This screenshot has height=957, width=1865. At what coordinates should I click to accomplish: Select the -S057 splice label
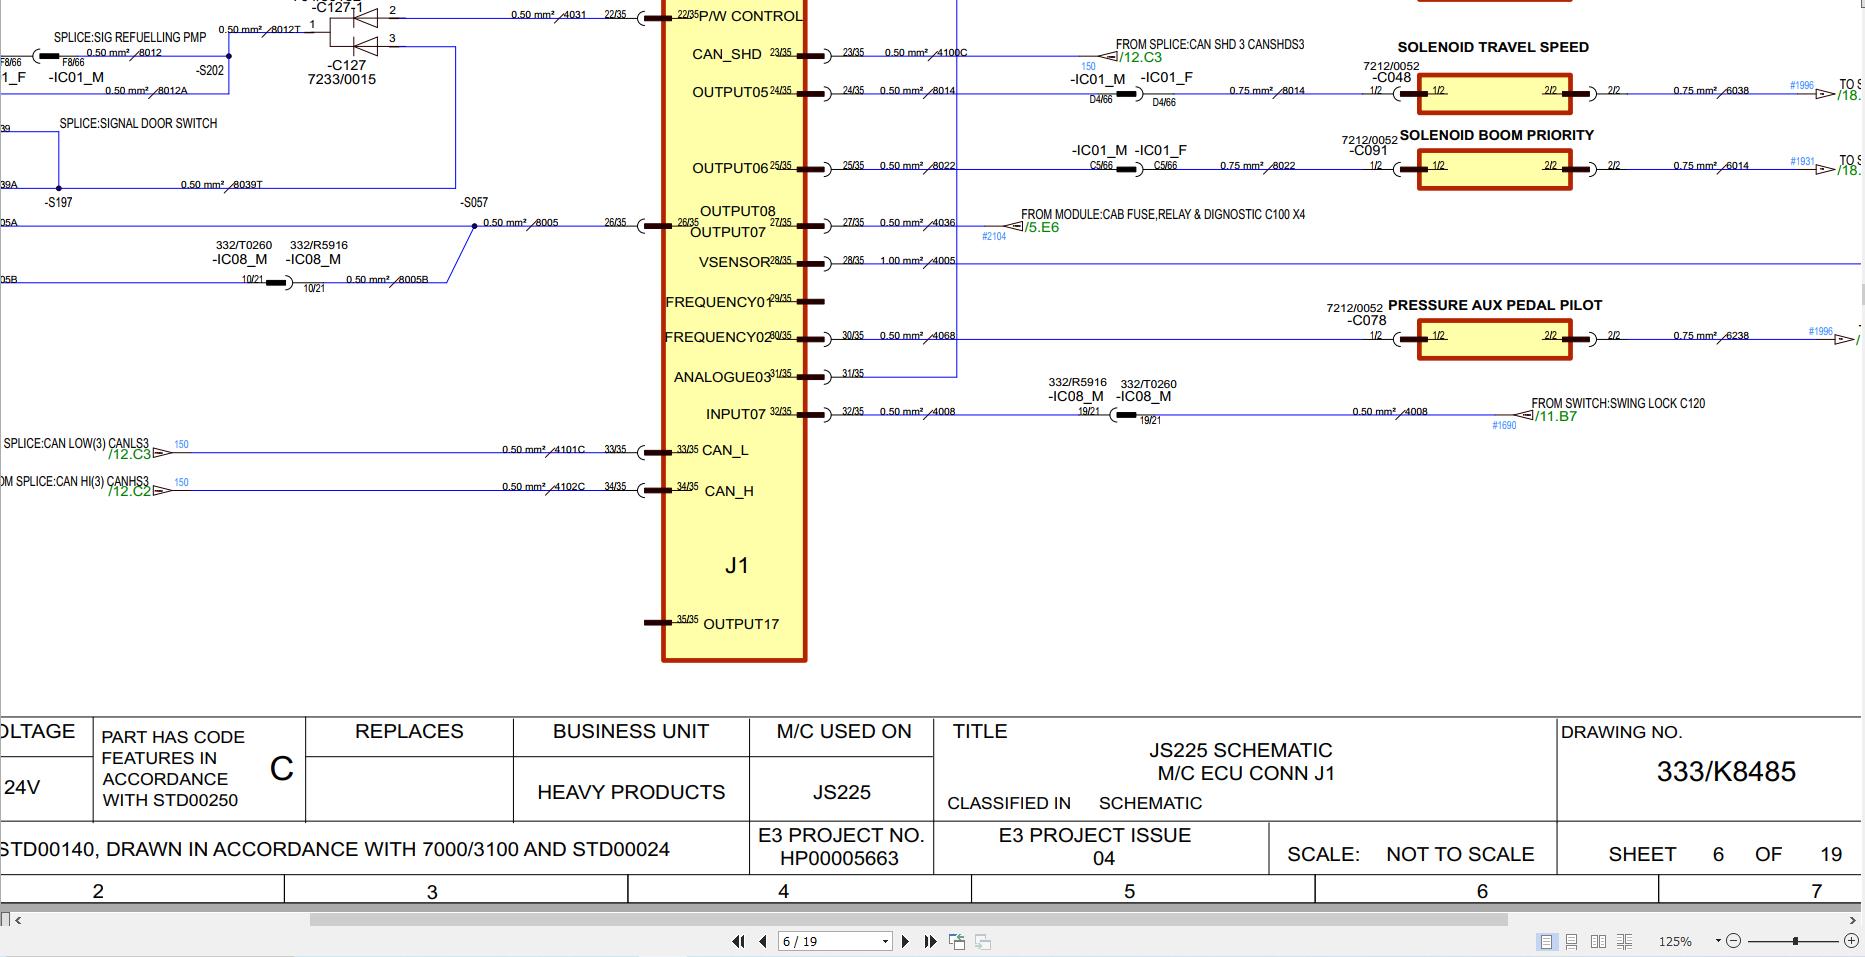coord(474,202)
